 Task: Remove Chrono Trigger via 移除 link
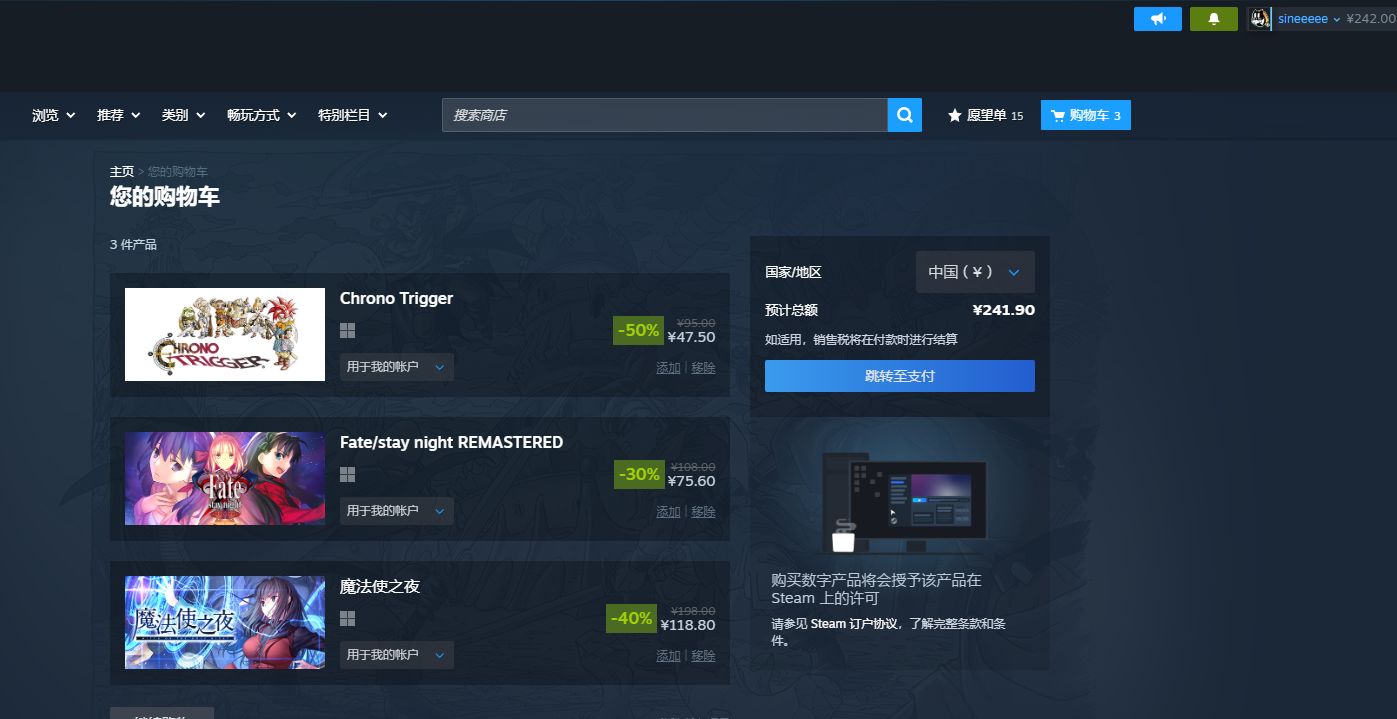point(703,368)
